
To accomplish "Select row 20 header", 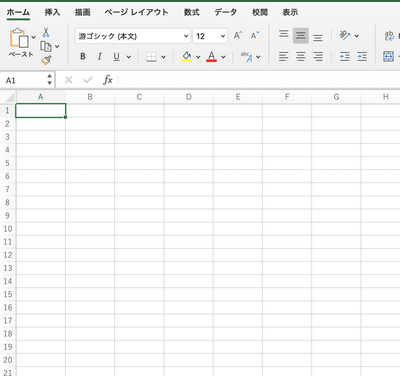I will (8, 360).
